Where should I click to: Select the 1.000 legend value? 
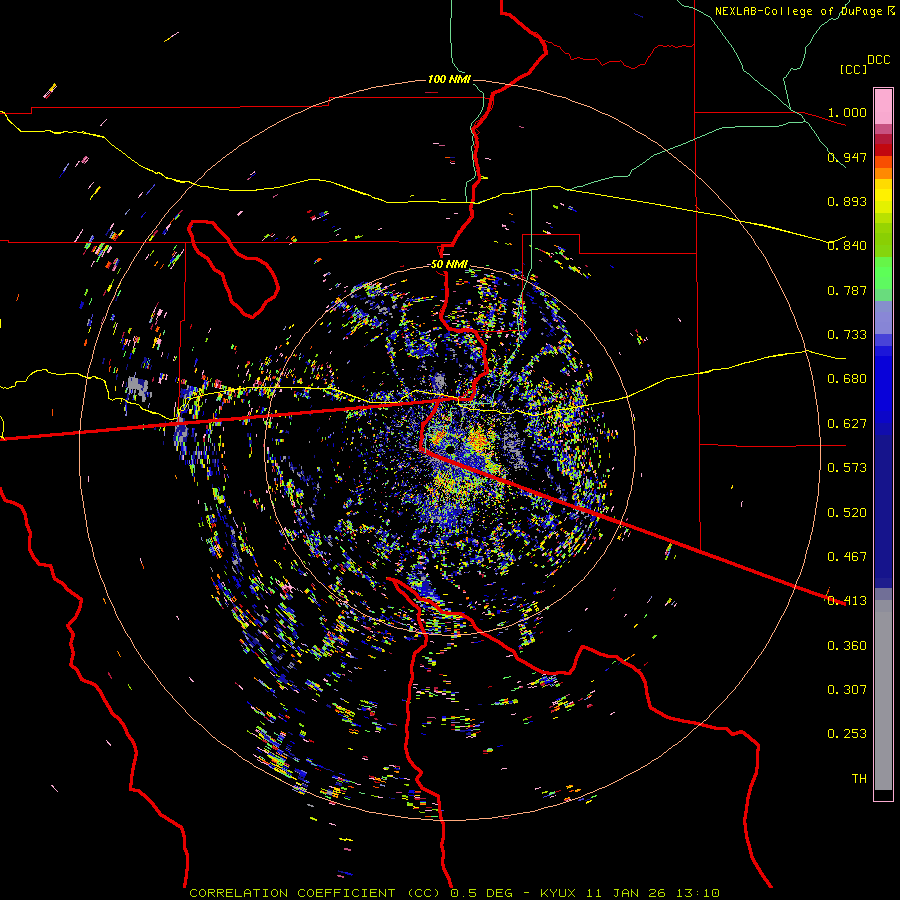(847, 112)
